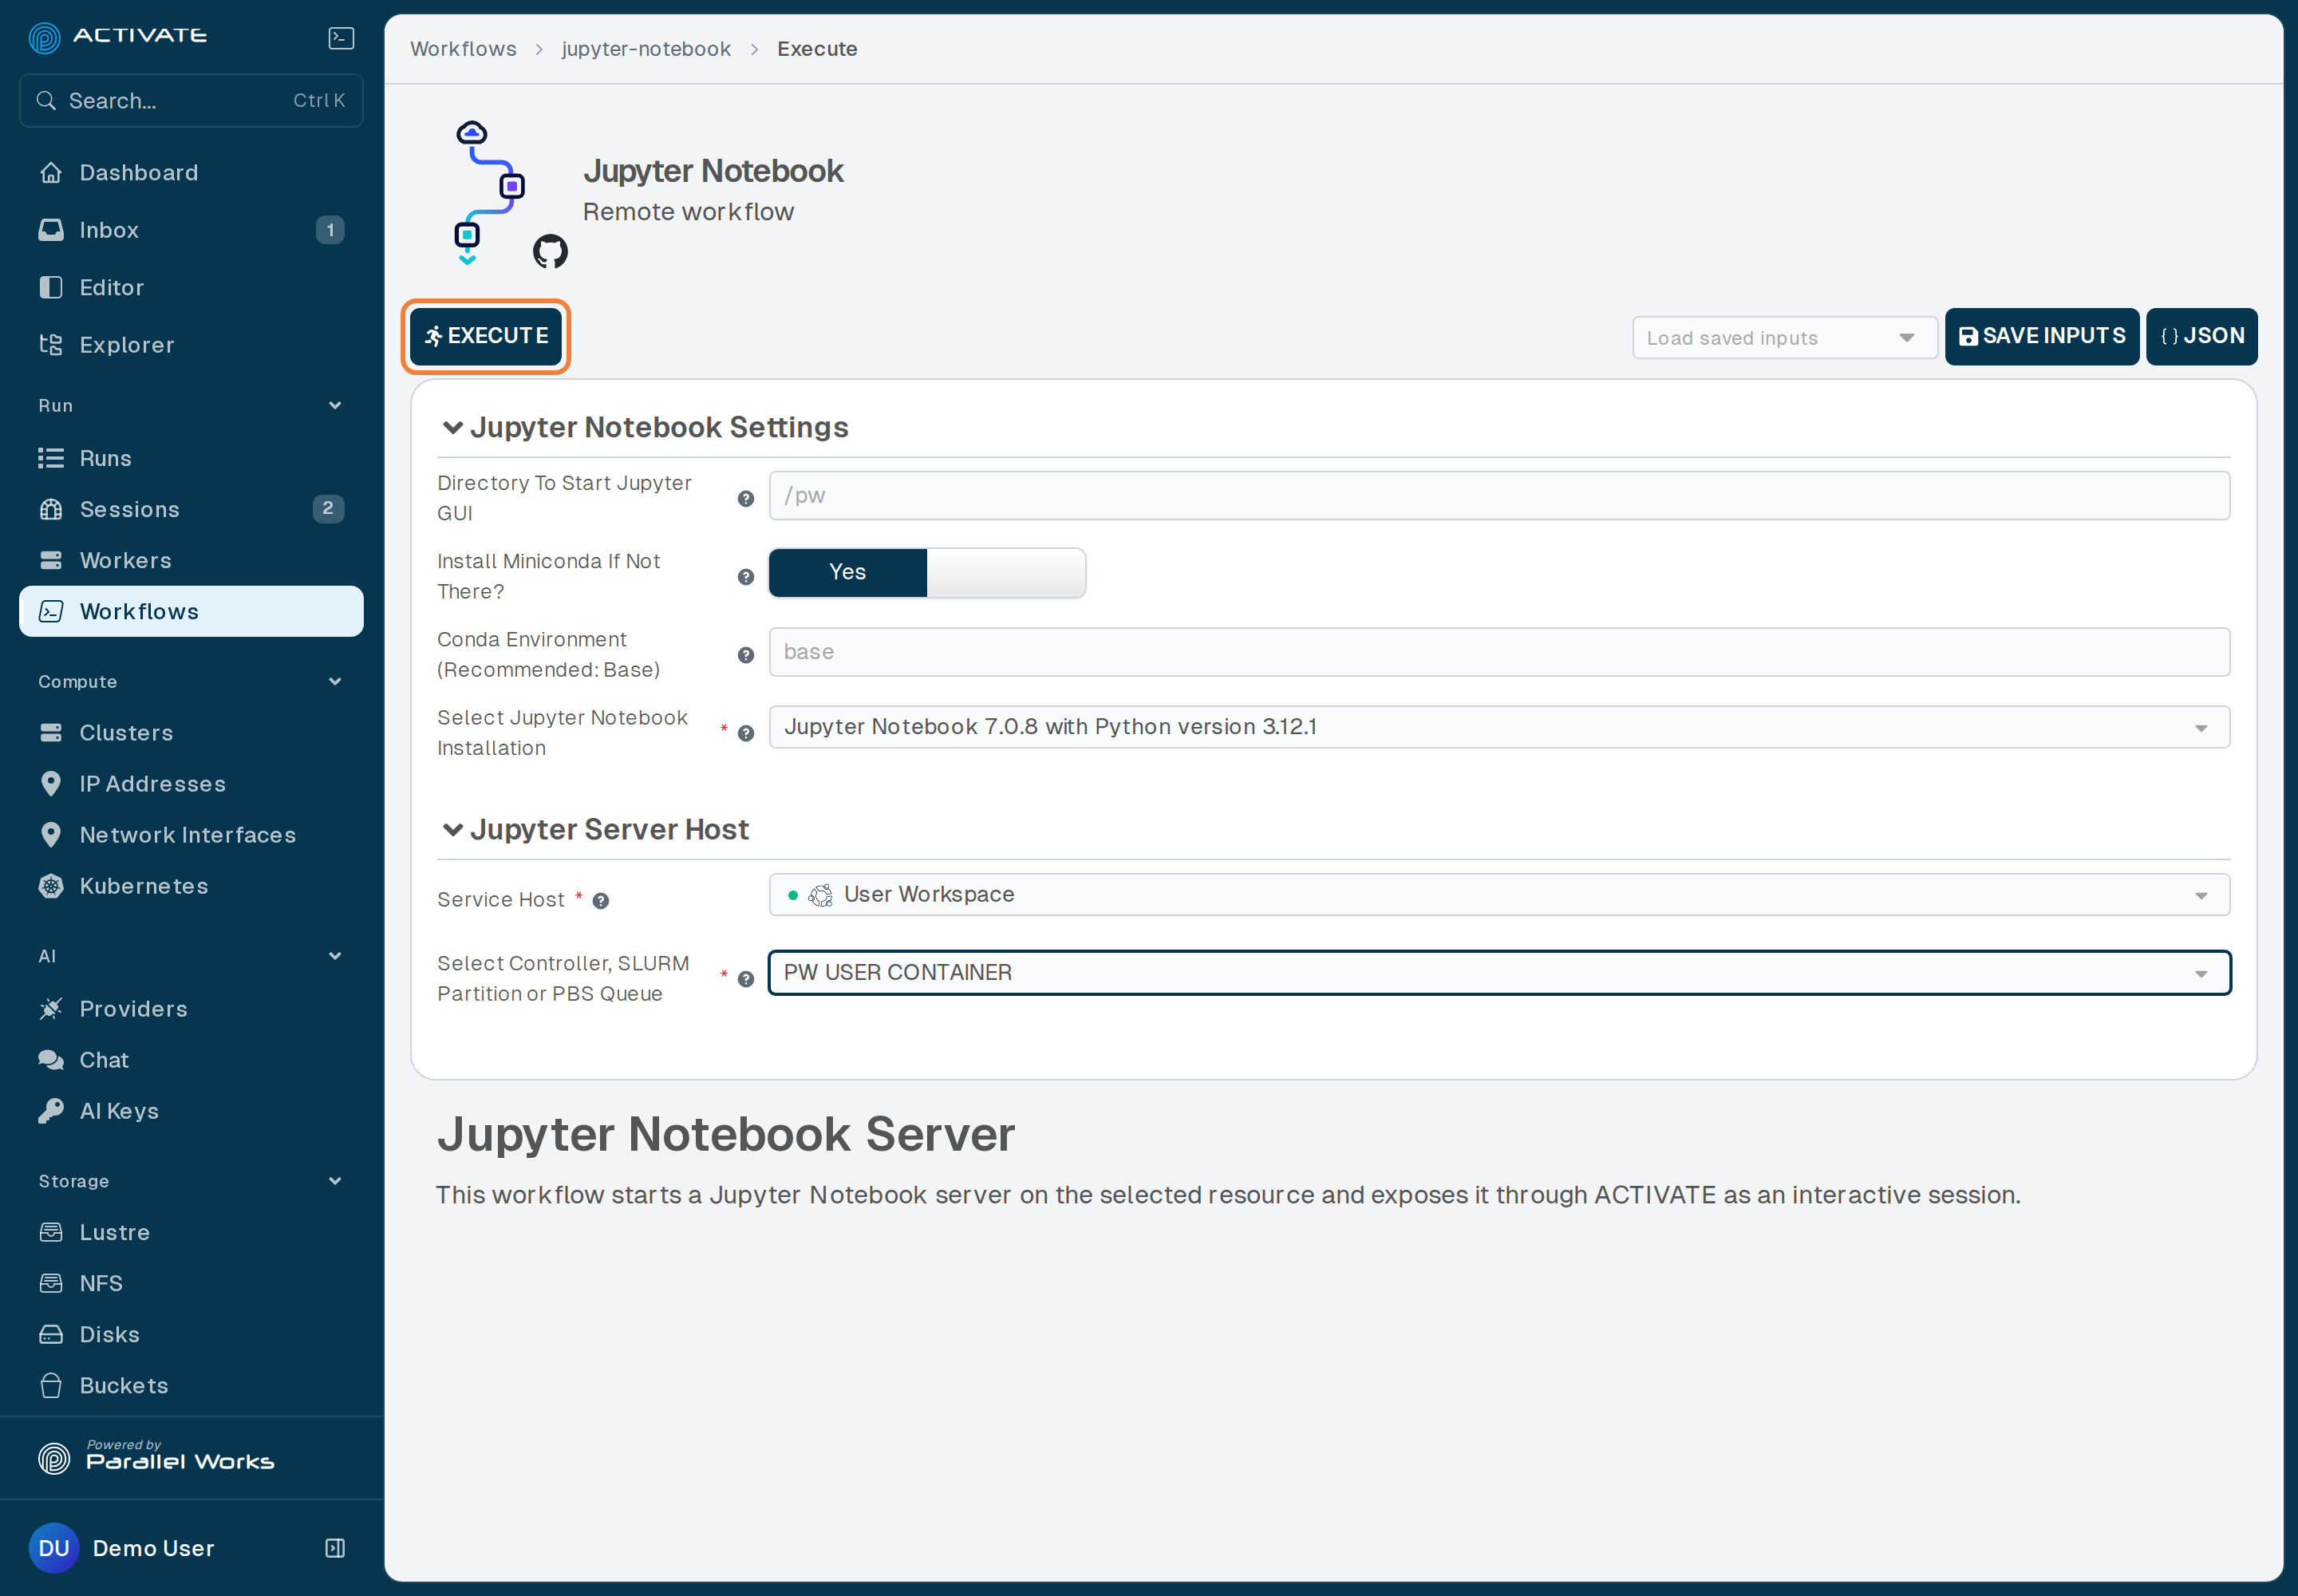Collapse the Jupyter Server Host section

pos(453,830)
